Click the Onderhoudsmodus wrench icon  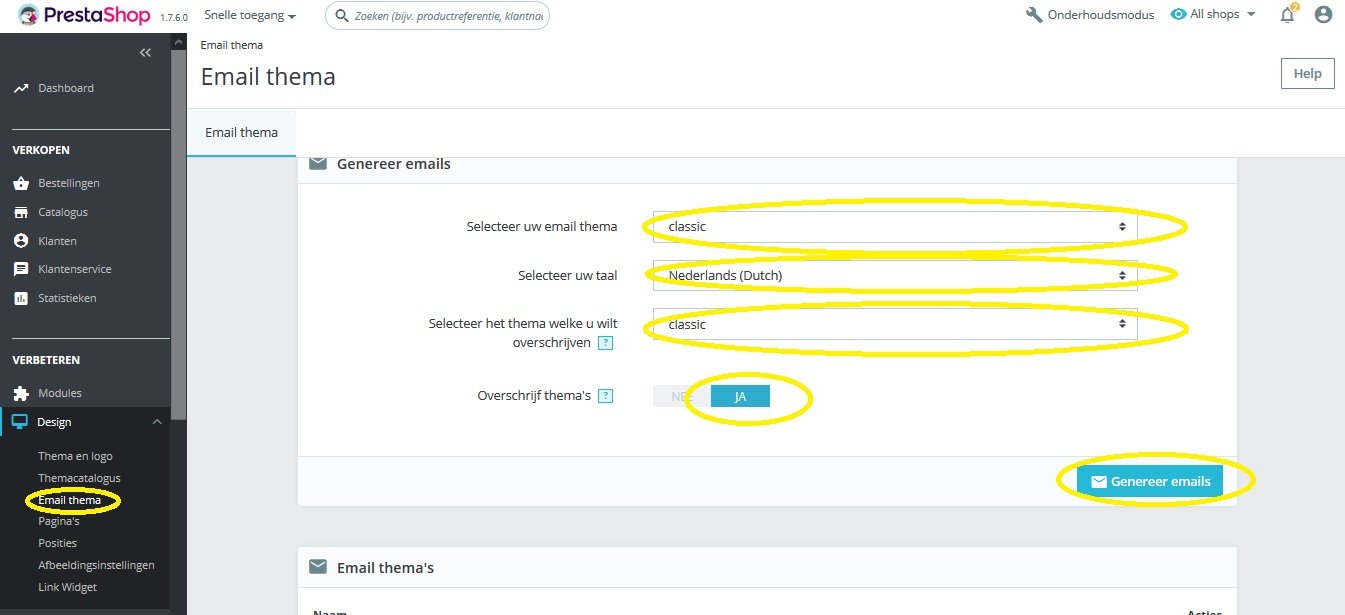(x=1034, y=15)
